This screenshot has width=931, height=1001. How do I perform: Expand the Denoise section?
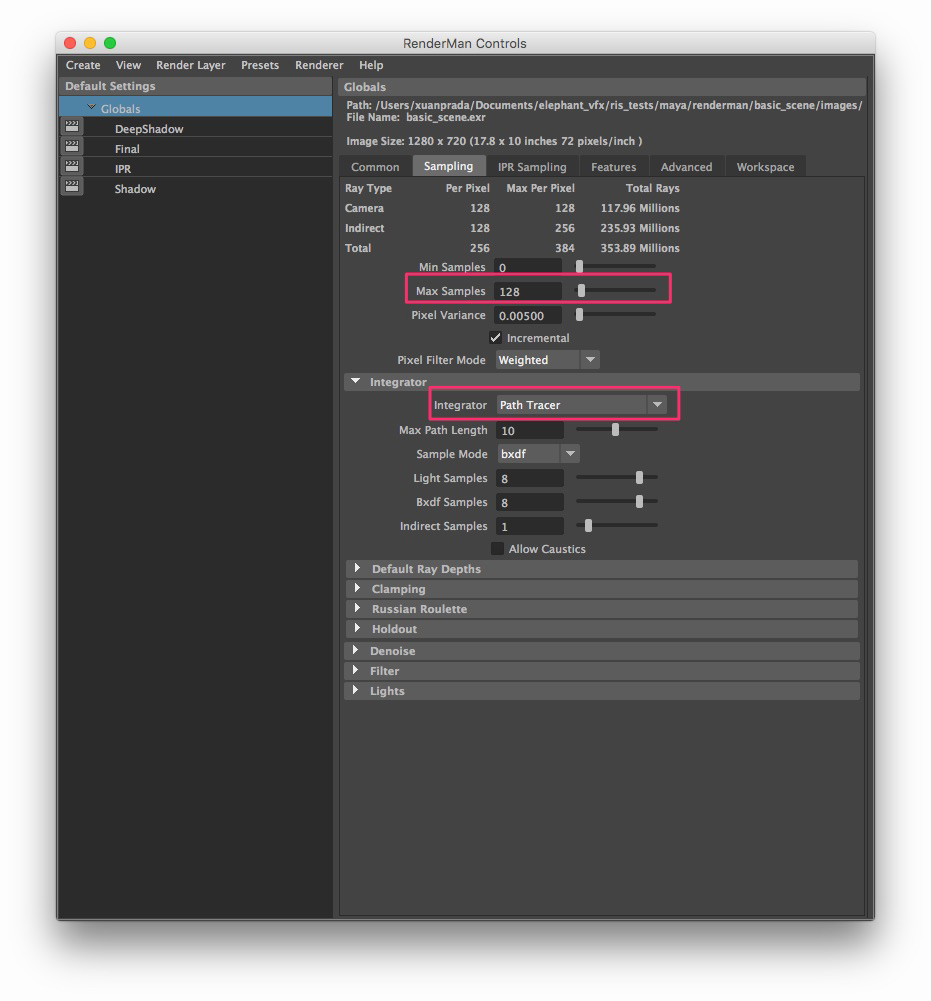point(356,650)
